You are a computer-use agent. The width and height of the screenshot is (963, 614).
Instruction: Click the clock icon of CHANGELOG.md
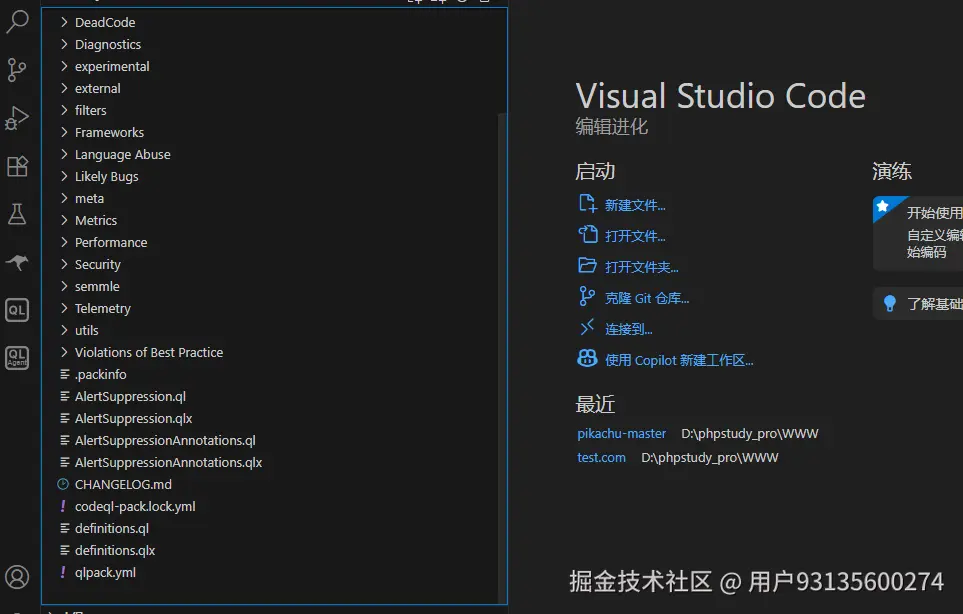63,484
